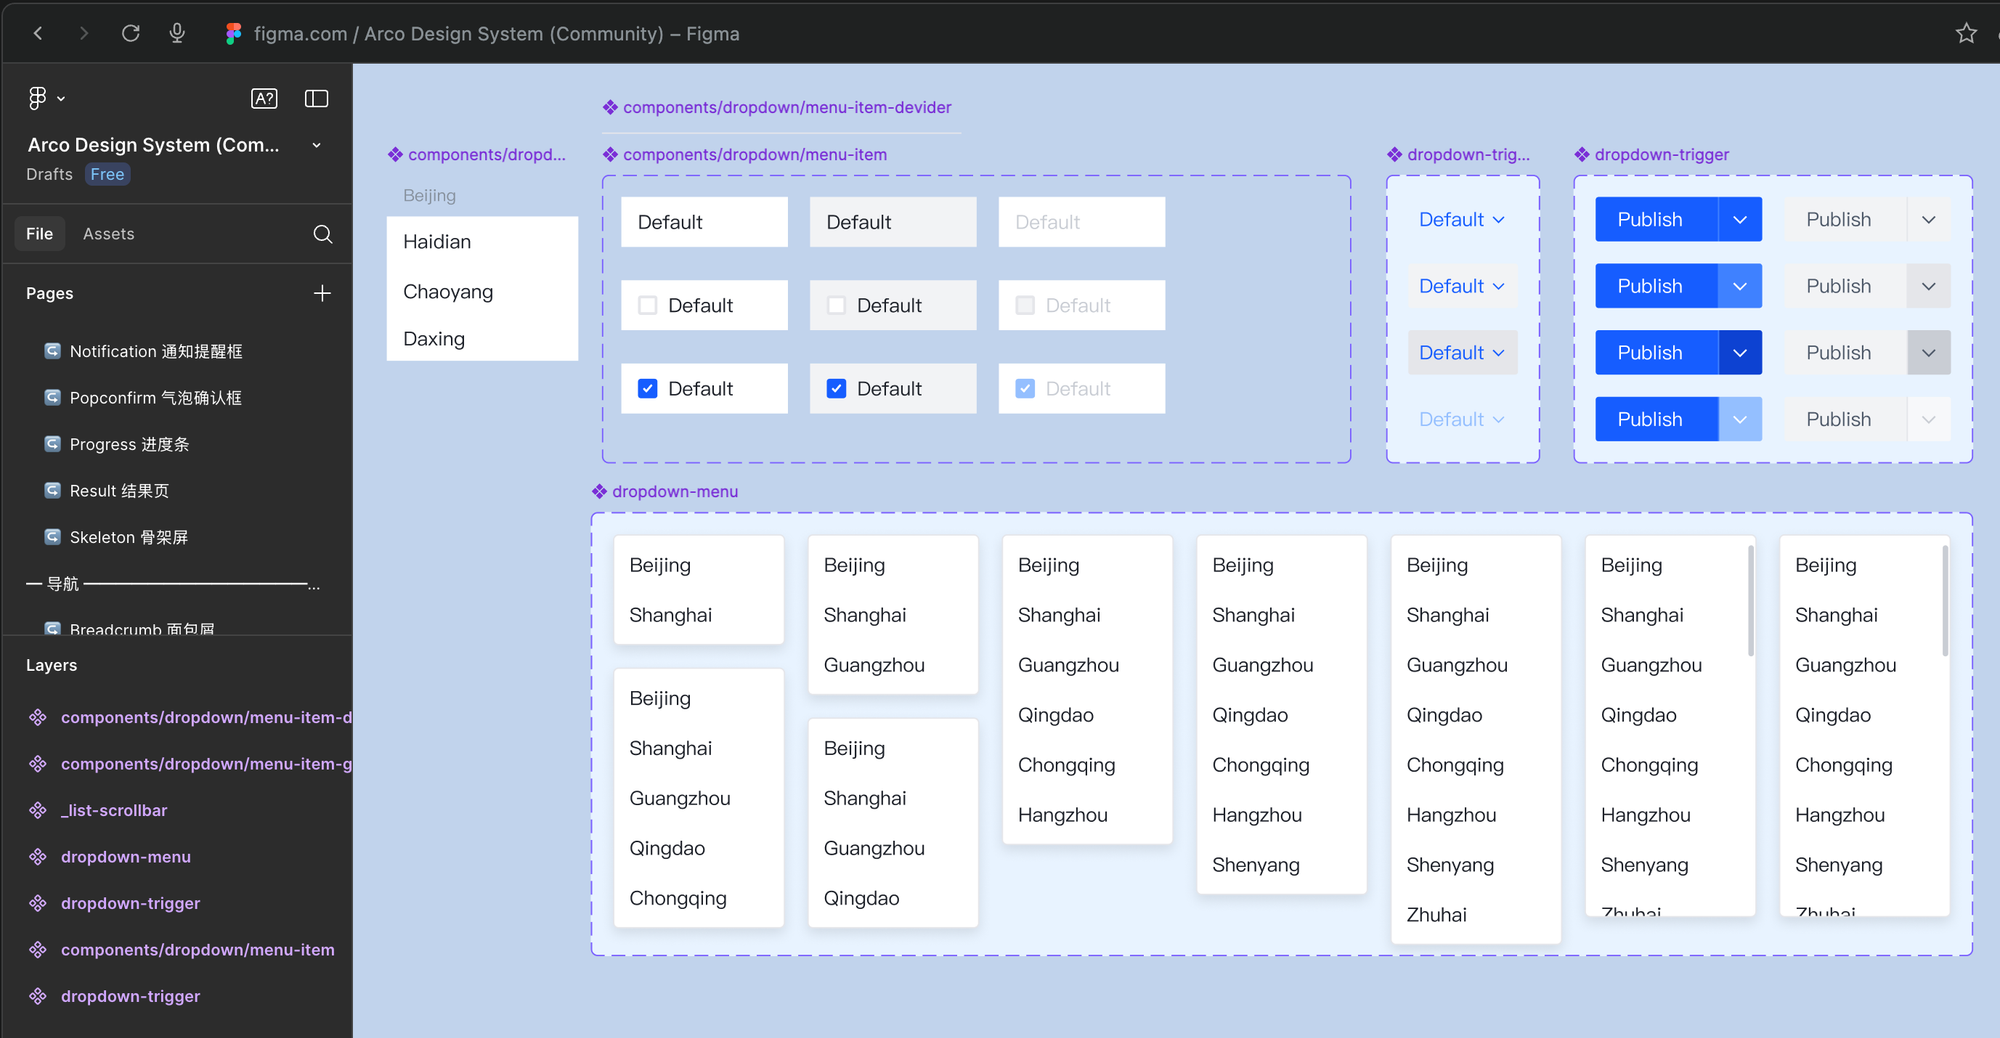Expand the file name dropdown chevron
This screenshot has height=1038, width=2000.
click(317, 145)
